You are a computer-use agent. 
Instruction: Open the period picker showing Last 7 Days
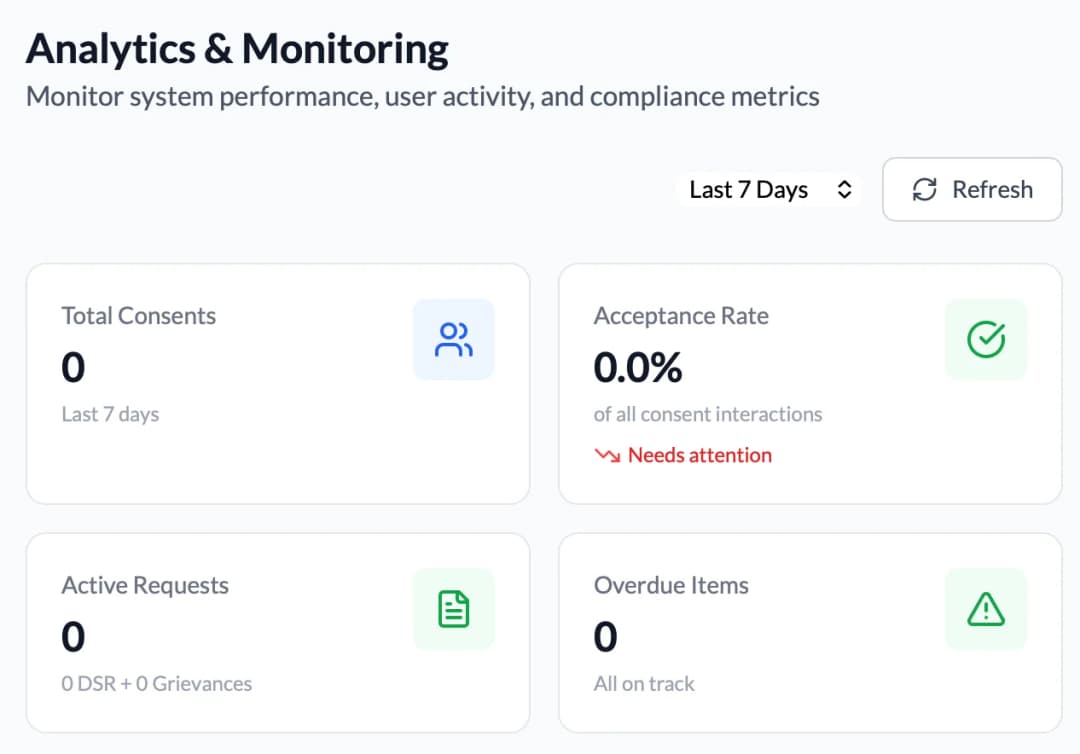(x=768, y=189)
